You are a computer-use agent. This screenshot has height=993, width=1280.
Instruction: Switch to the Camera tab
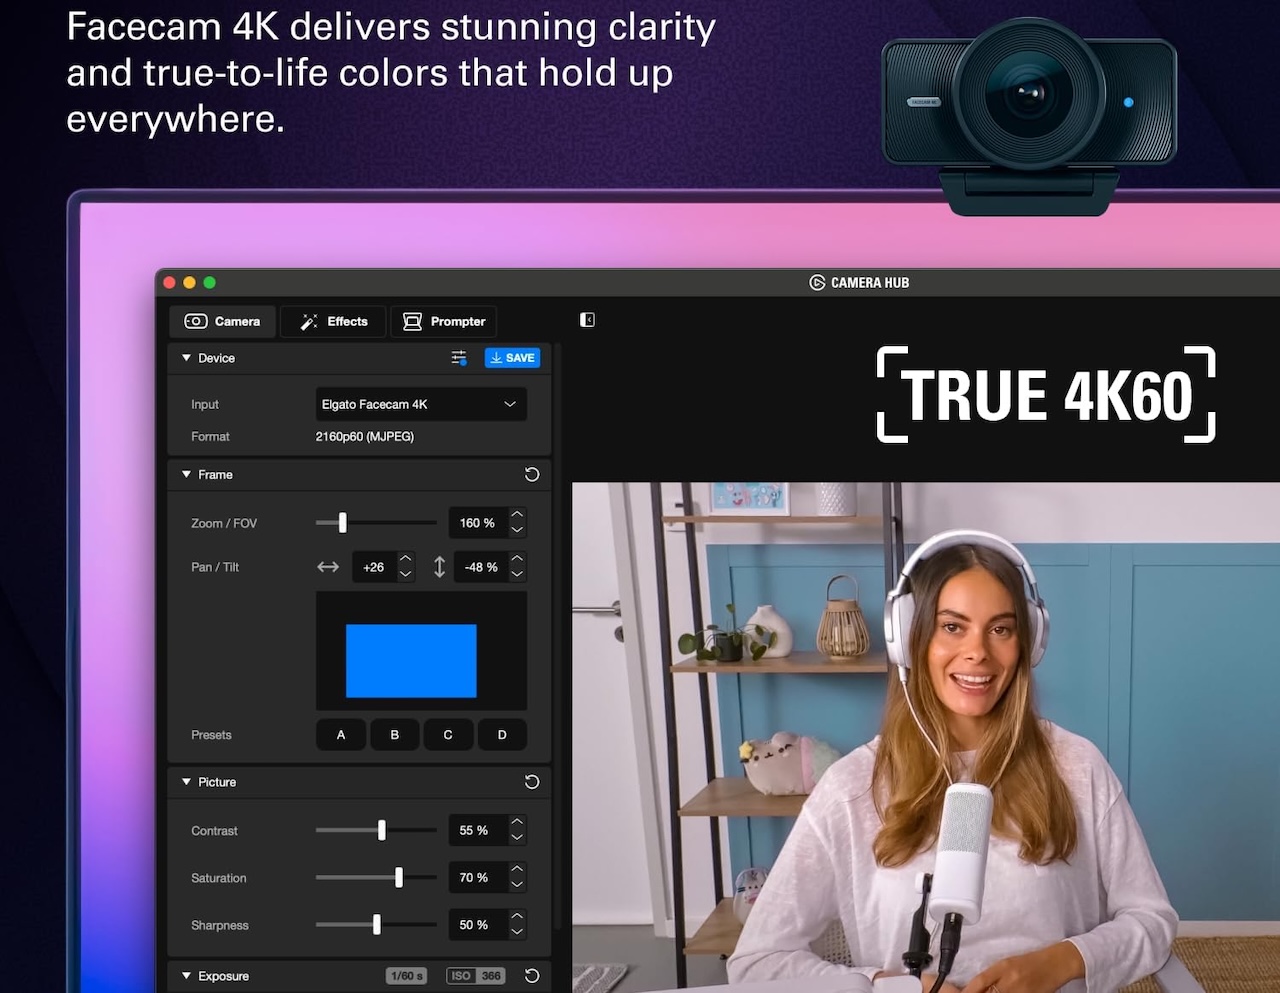(x=223, y=321)
